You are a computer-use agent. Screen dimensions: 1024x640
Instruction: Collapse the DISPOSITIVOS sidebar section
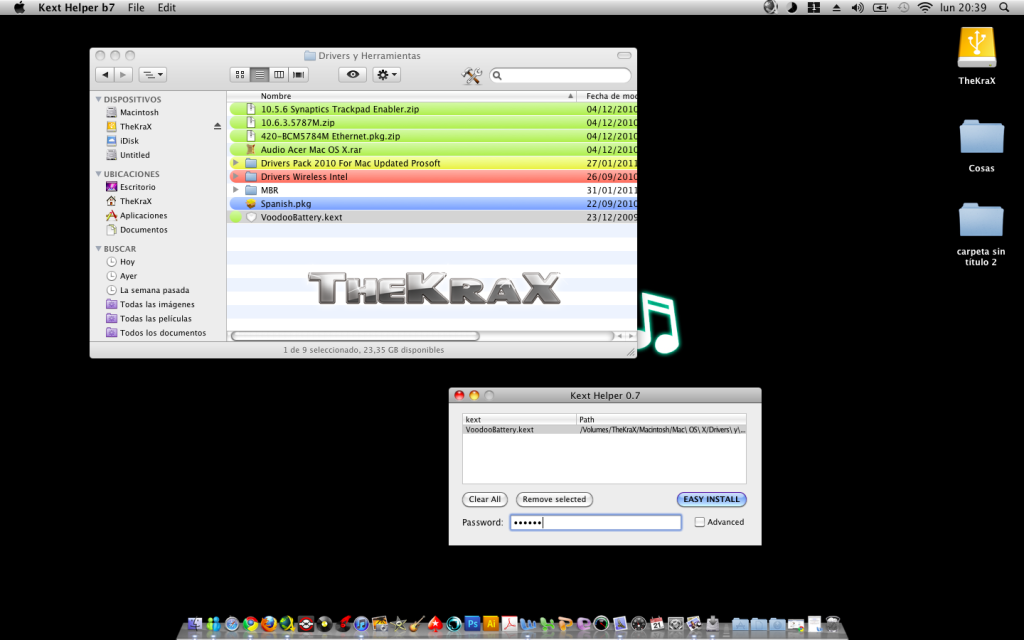tap(99, 99)
